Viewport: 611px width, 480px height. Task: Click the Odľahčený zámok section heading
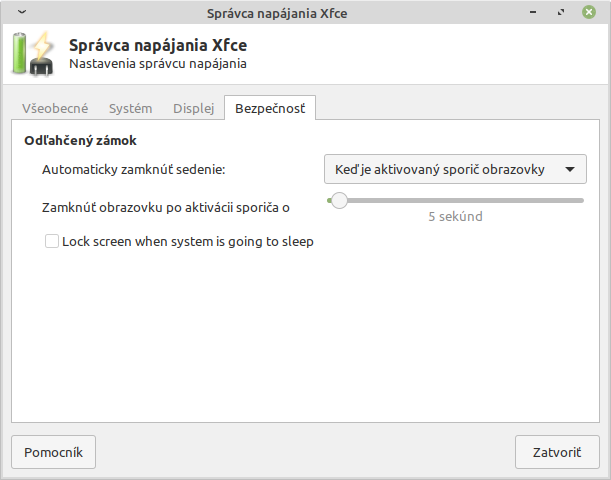click(x=80, y=141)
